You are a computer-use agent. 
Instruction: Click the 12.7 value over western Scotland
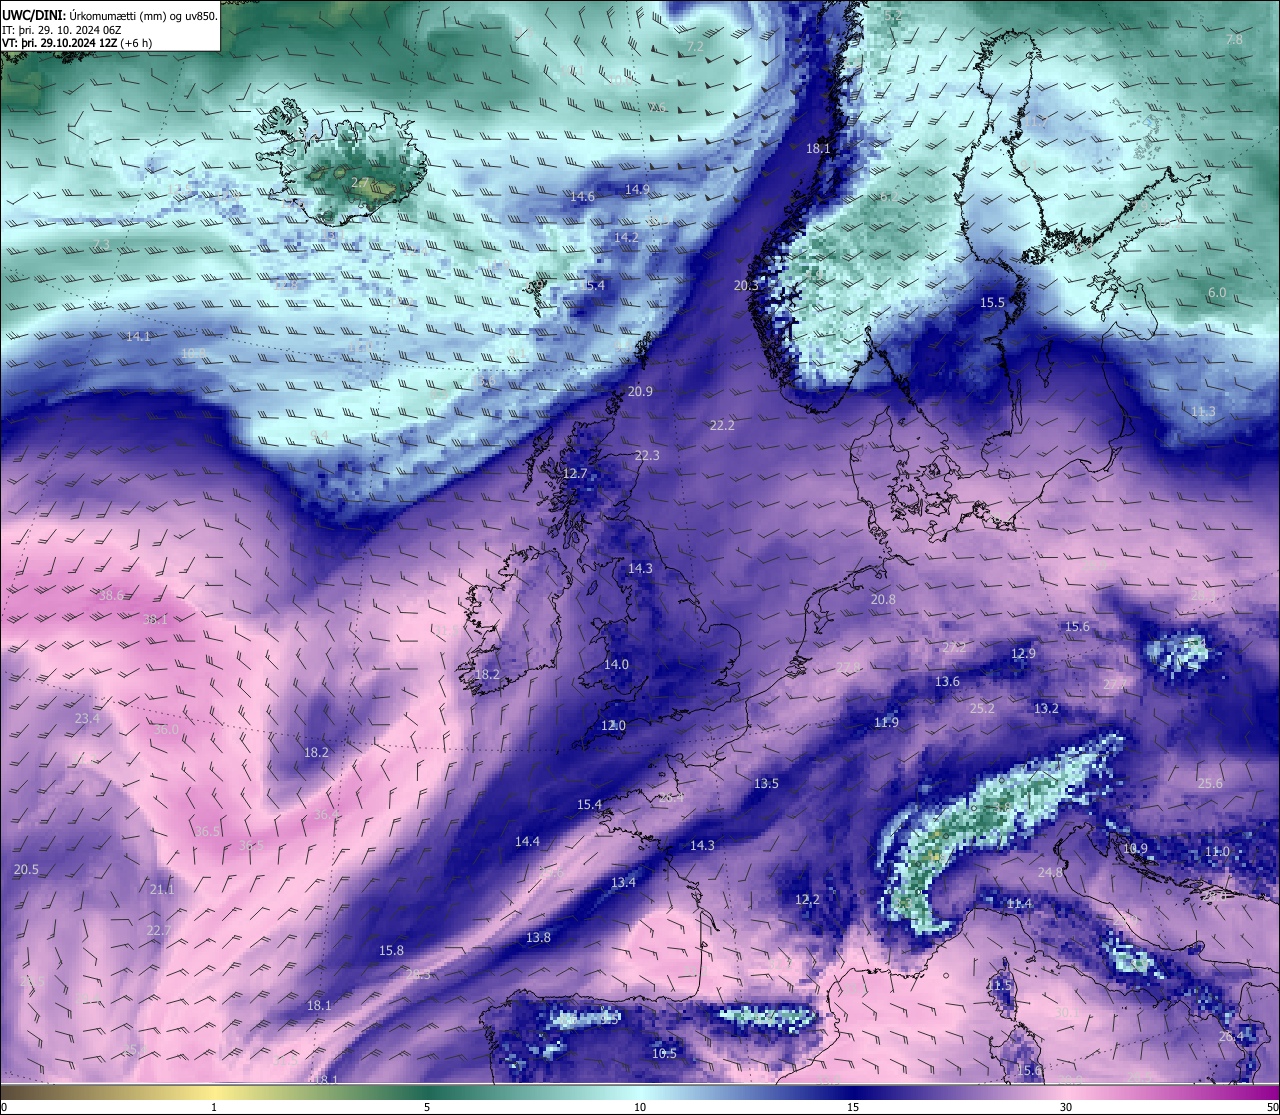[575, 473]
